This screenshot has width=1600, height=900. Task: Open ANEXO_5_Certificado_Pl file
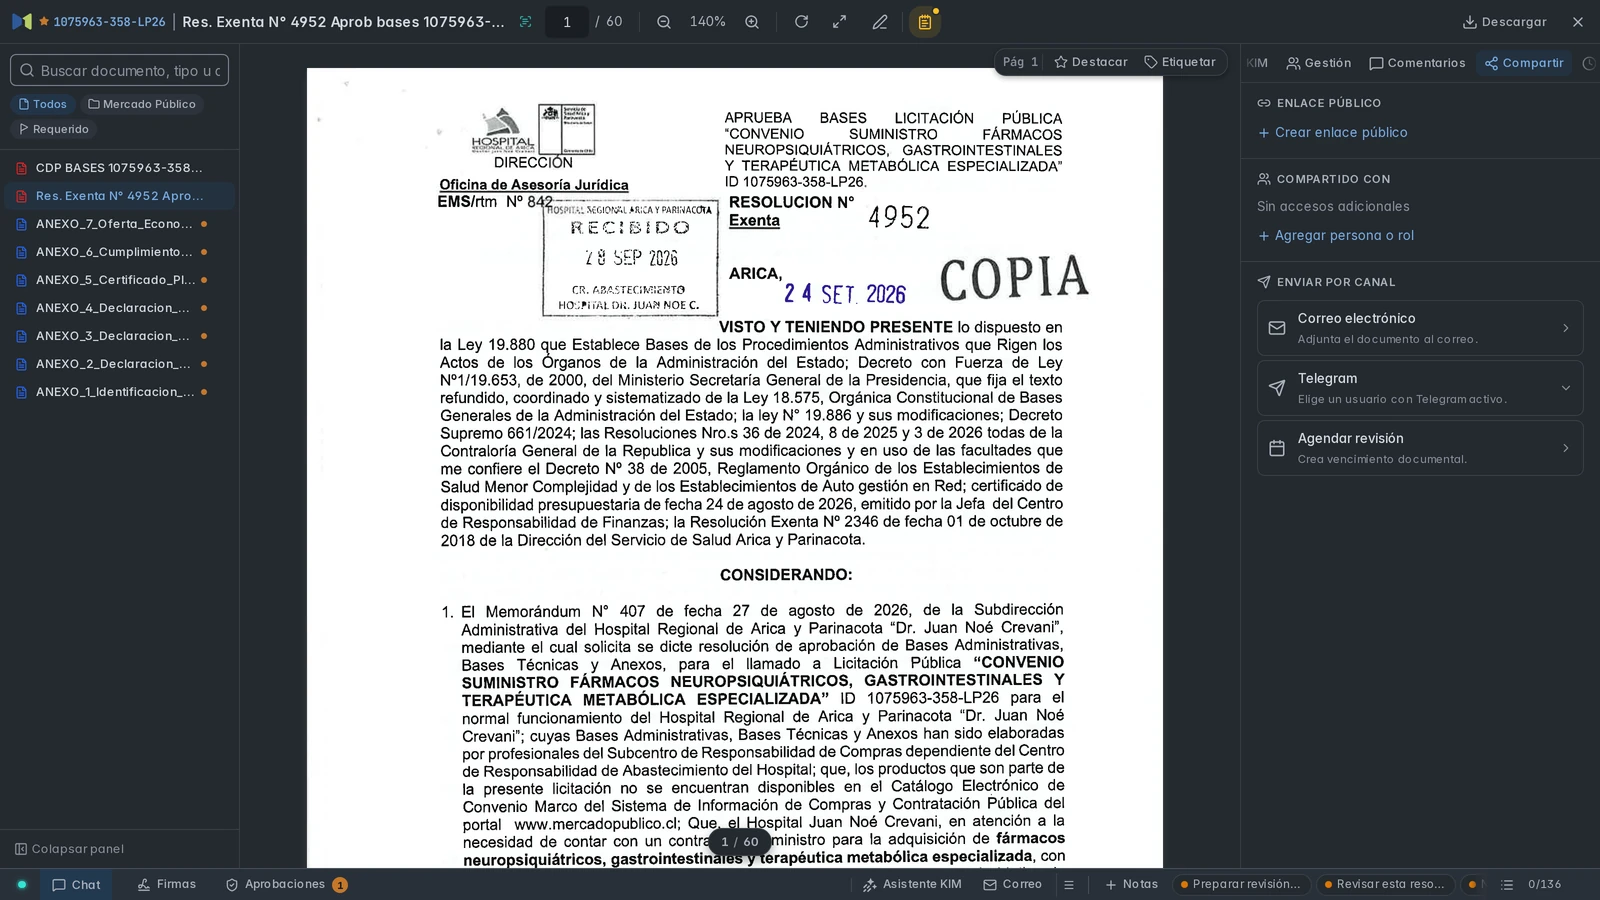[x=119, y=280]
